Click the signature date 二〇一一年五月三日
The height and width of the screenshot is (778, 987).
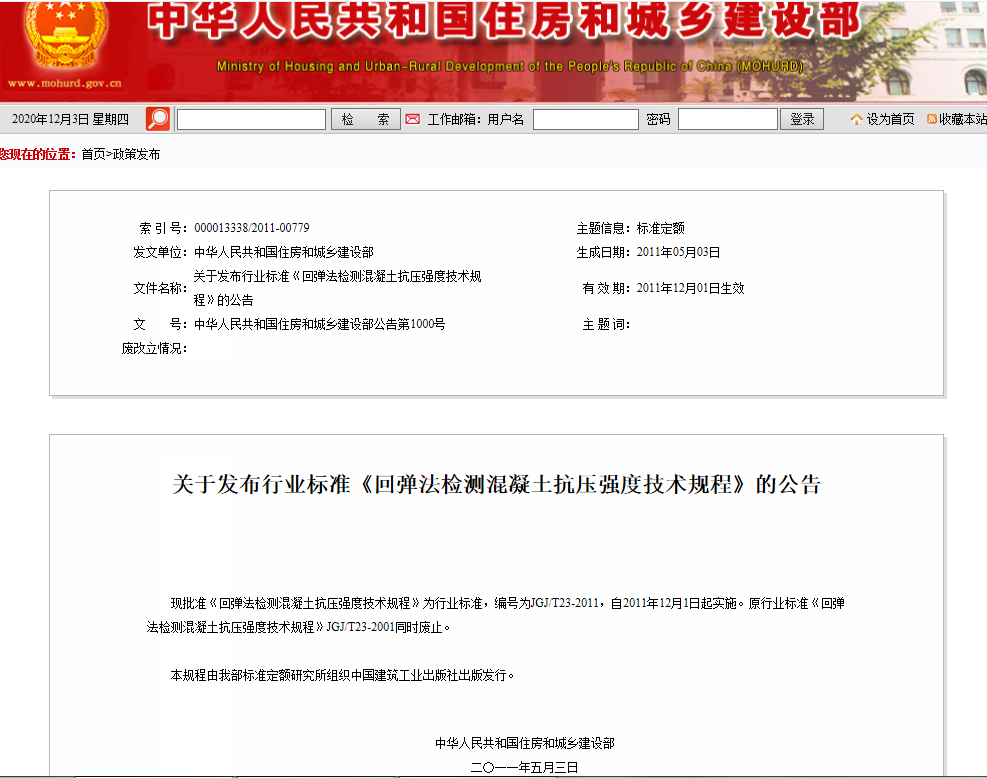(x=524, y=767)
